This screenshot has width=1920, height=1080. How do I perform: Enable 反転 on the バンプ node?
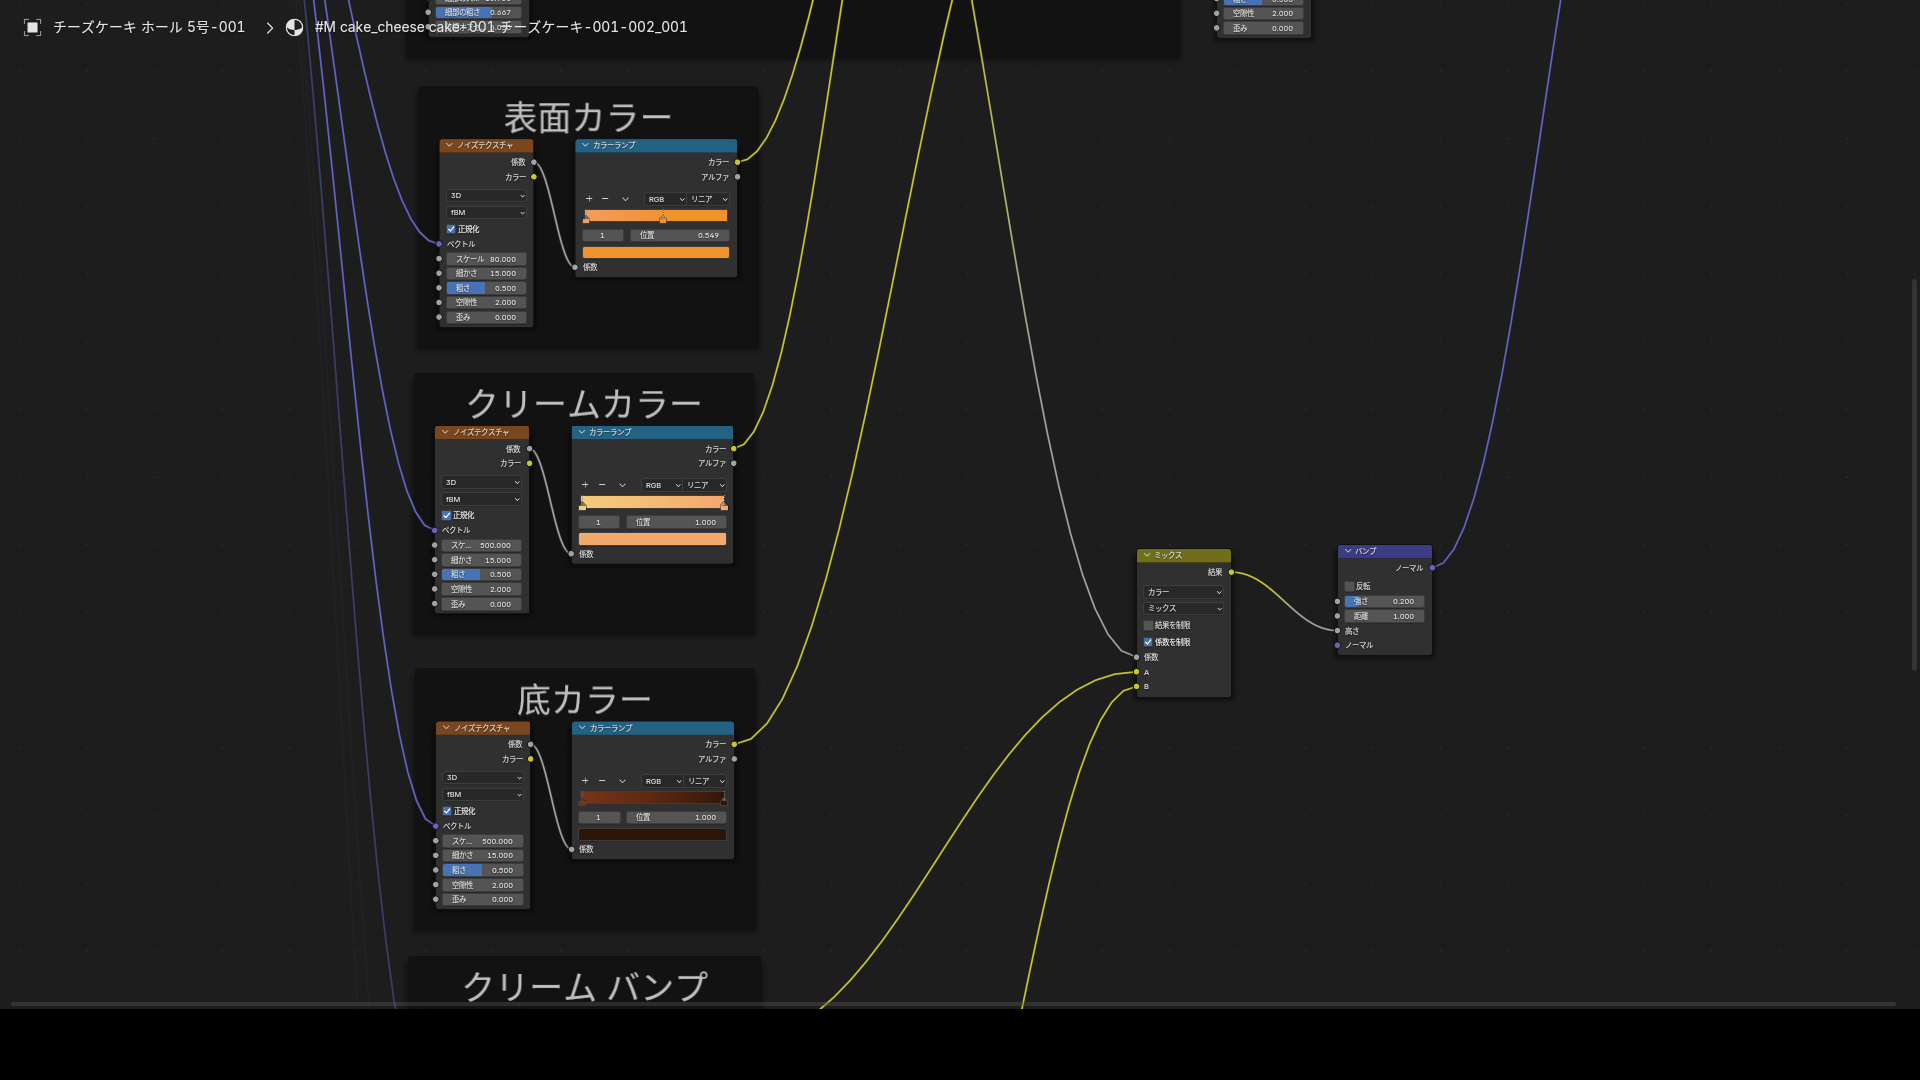1349,586
